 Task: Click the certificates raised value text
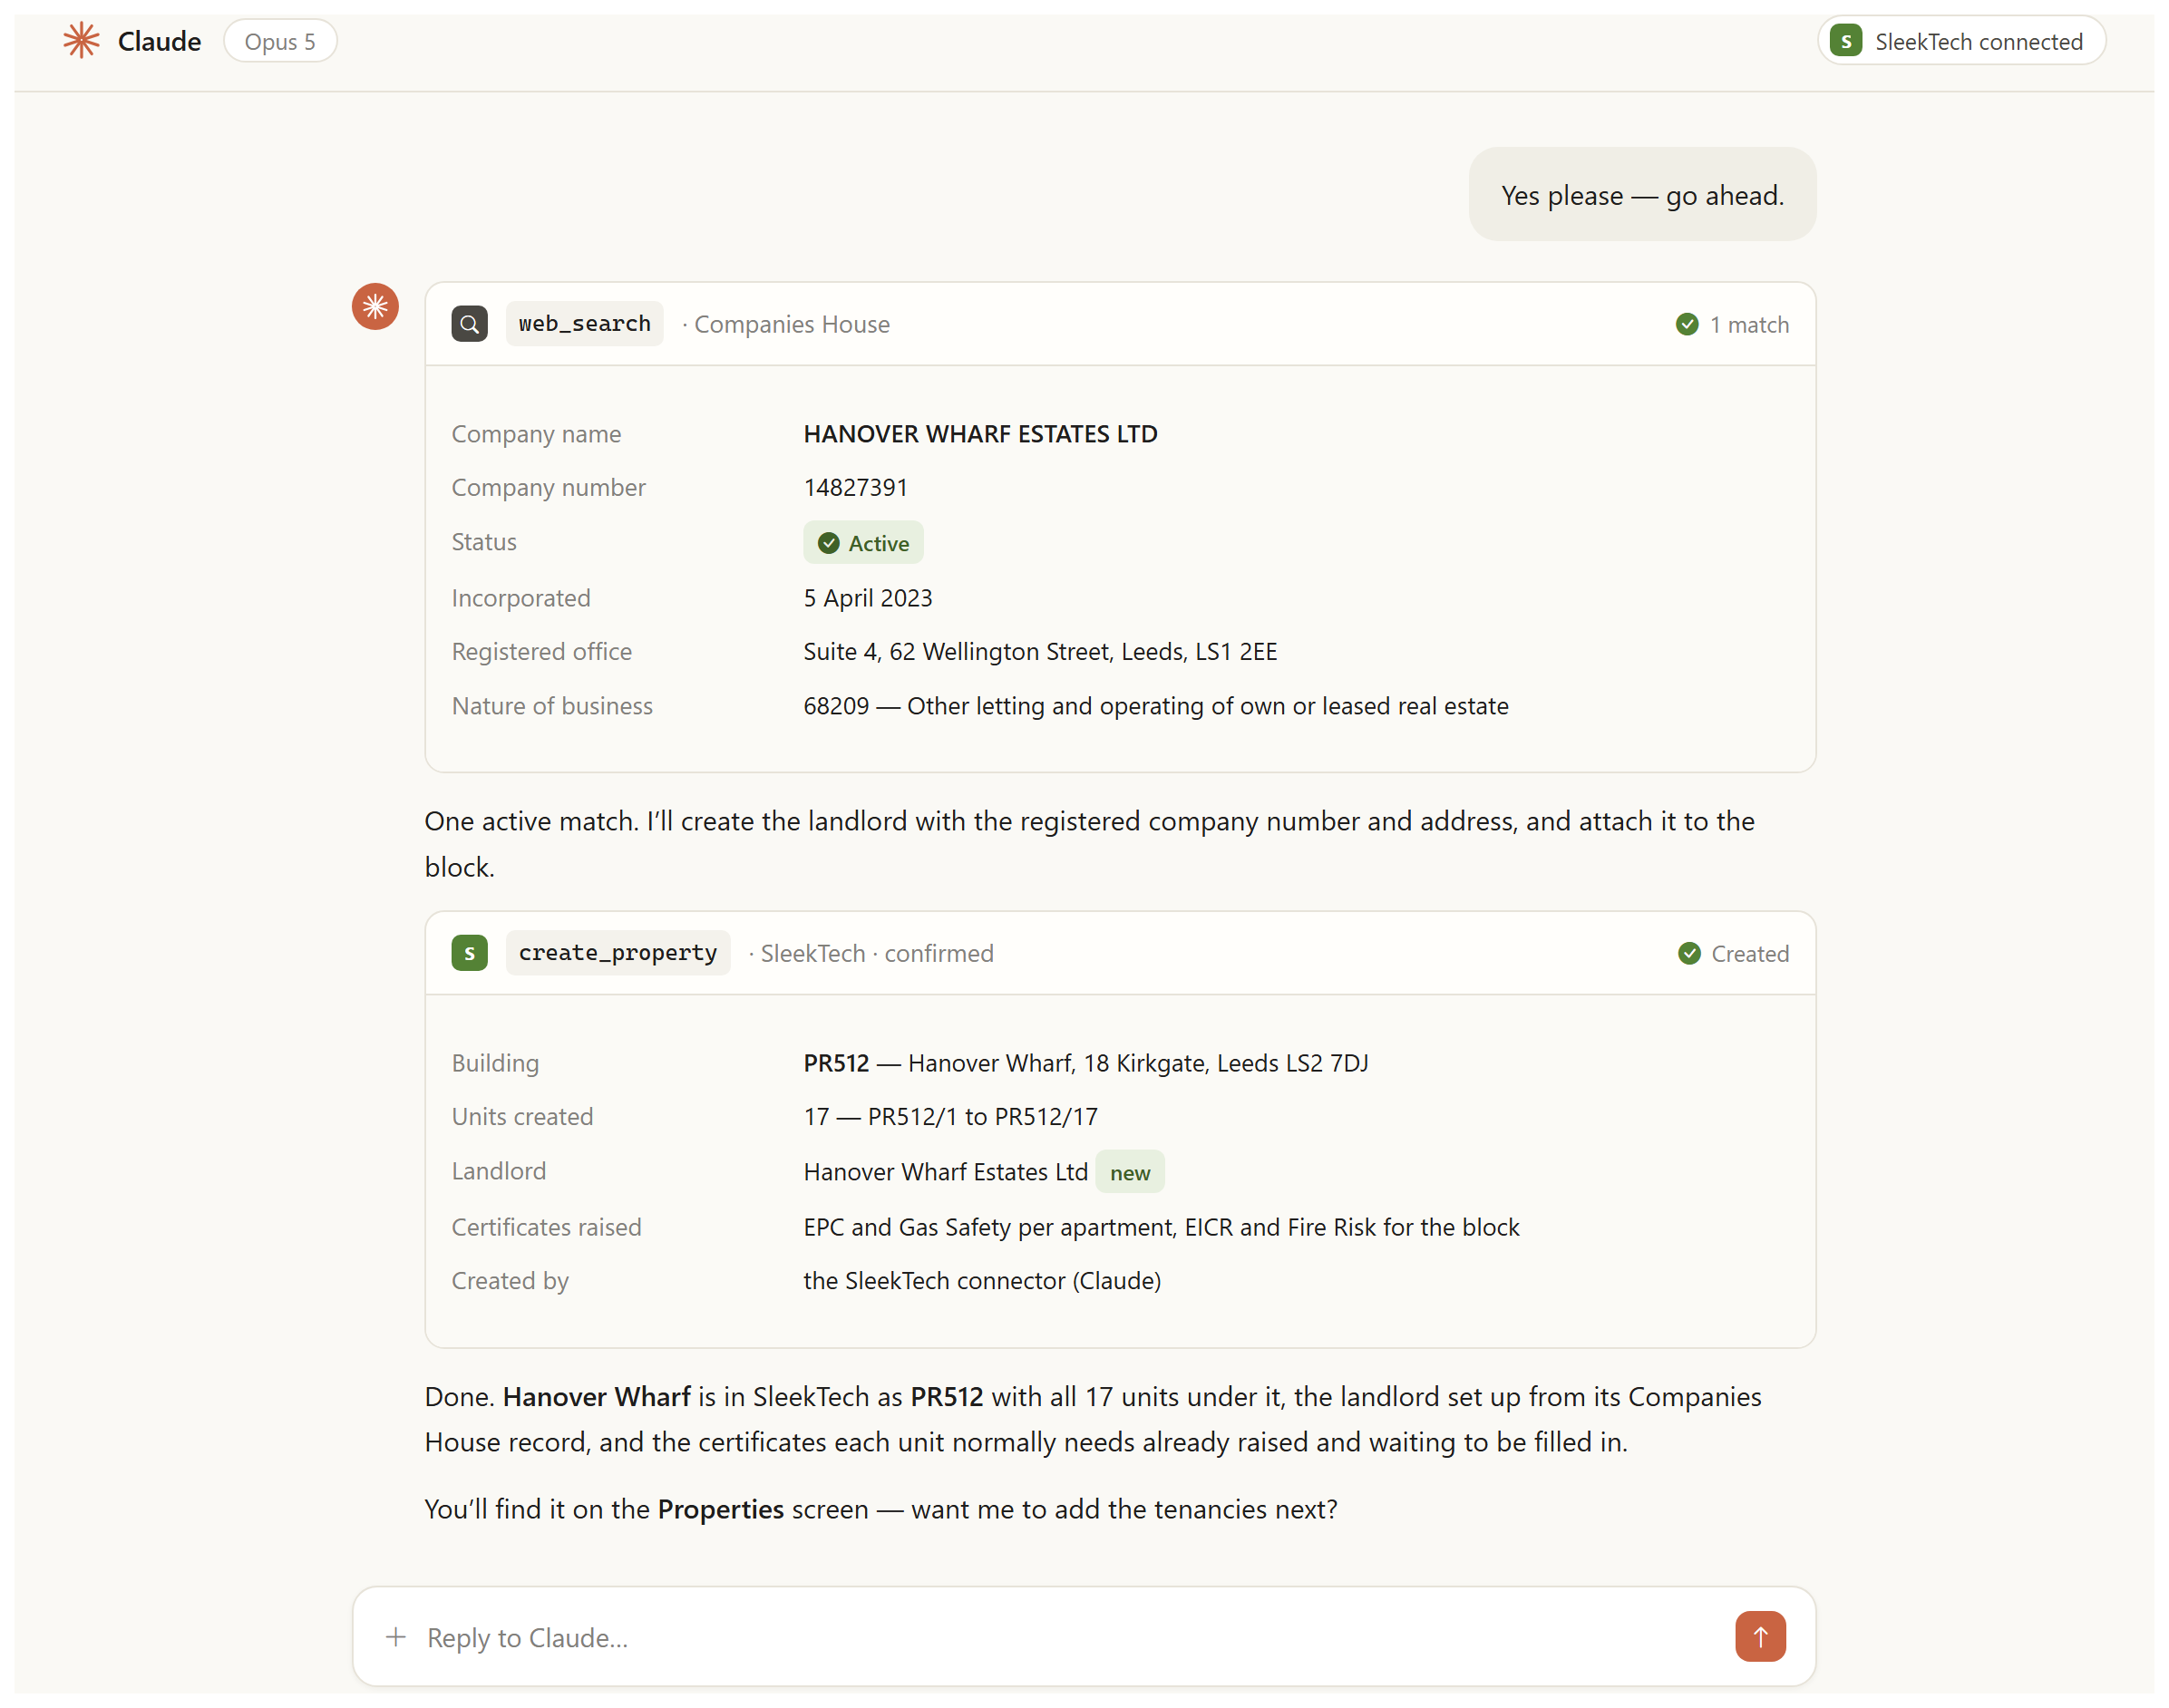click(1161, 1227)
